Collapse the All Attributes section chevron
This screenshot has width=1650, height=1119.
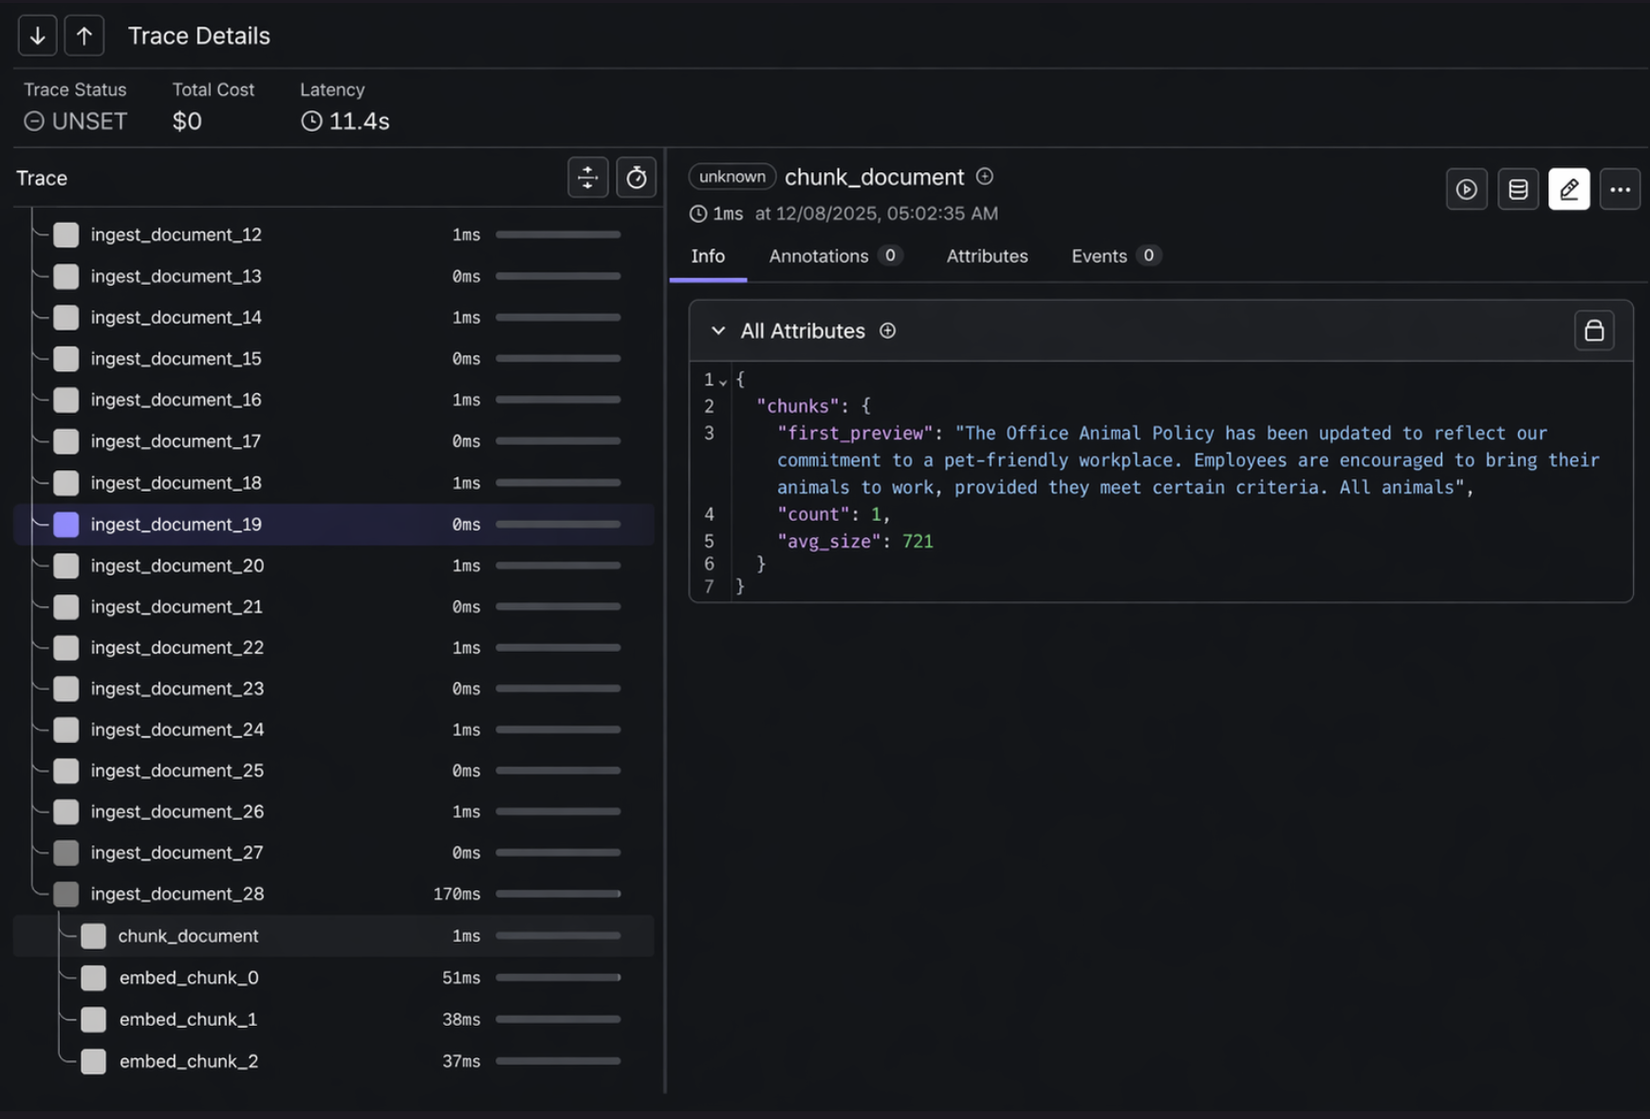[718, 331]
